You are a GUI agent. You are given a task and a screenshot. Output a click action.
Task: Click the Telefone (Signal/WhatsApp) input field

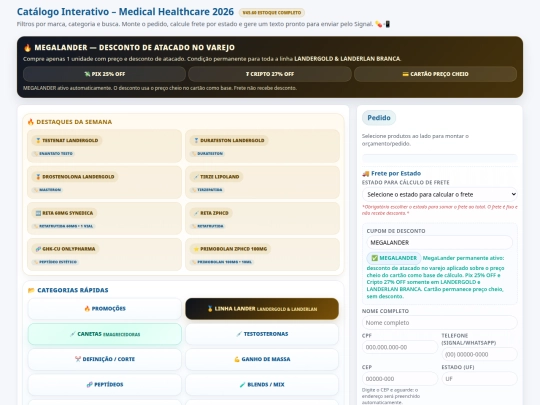pos(479,354)
